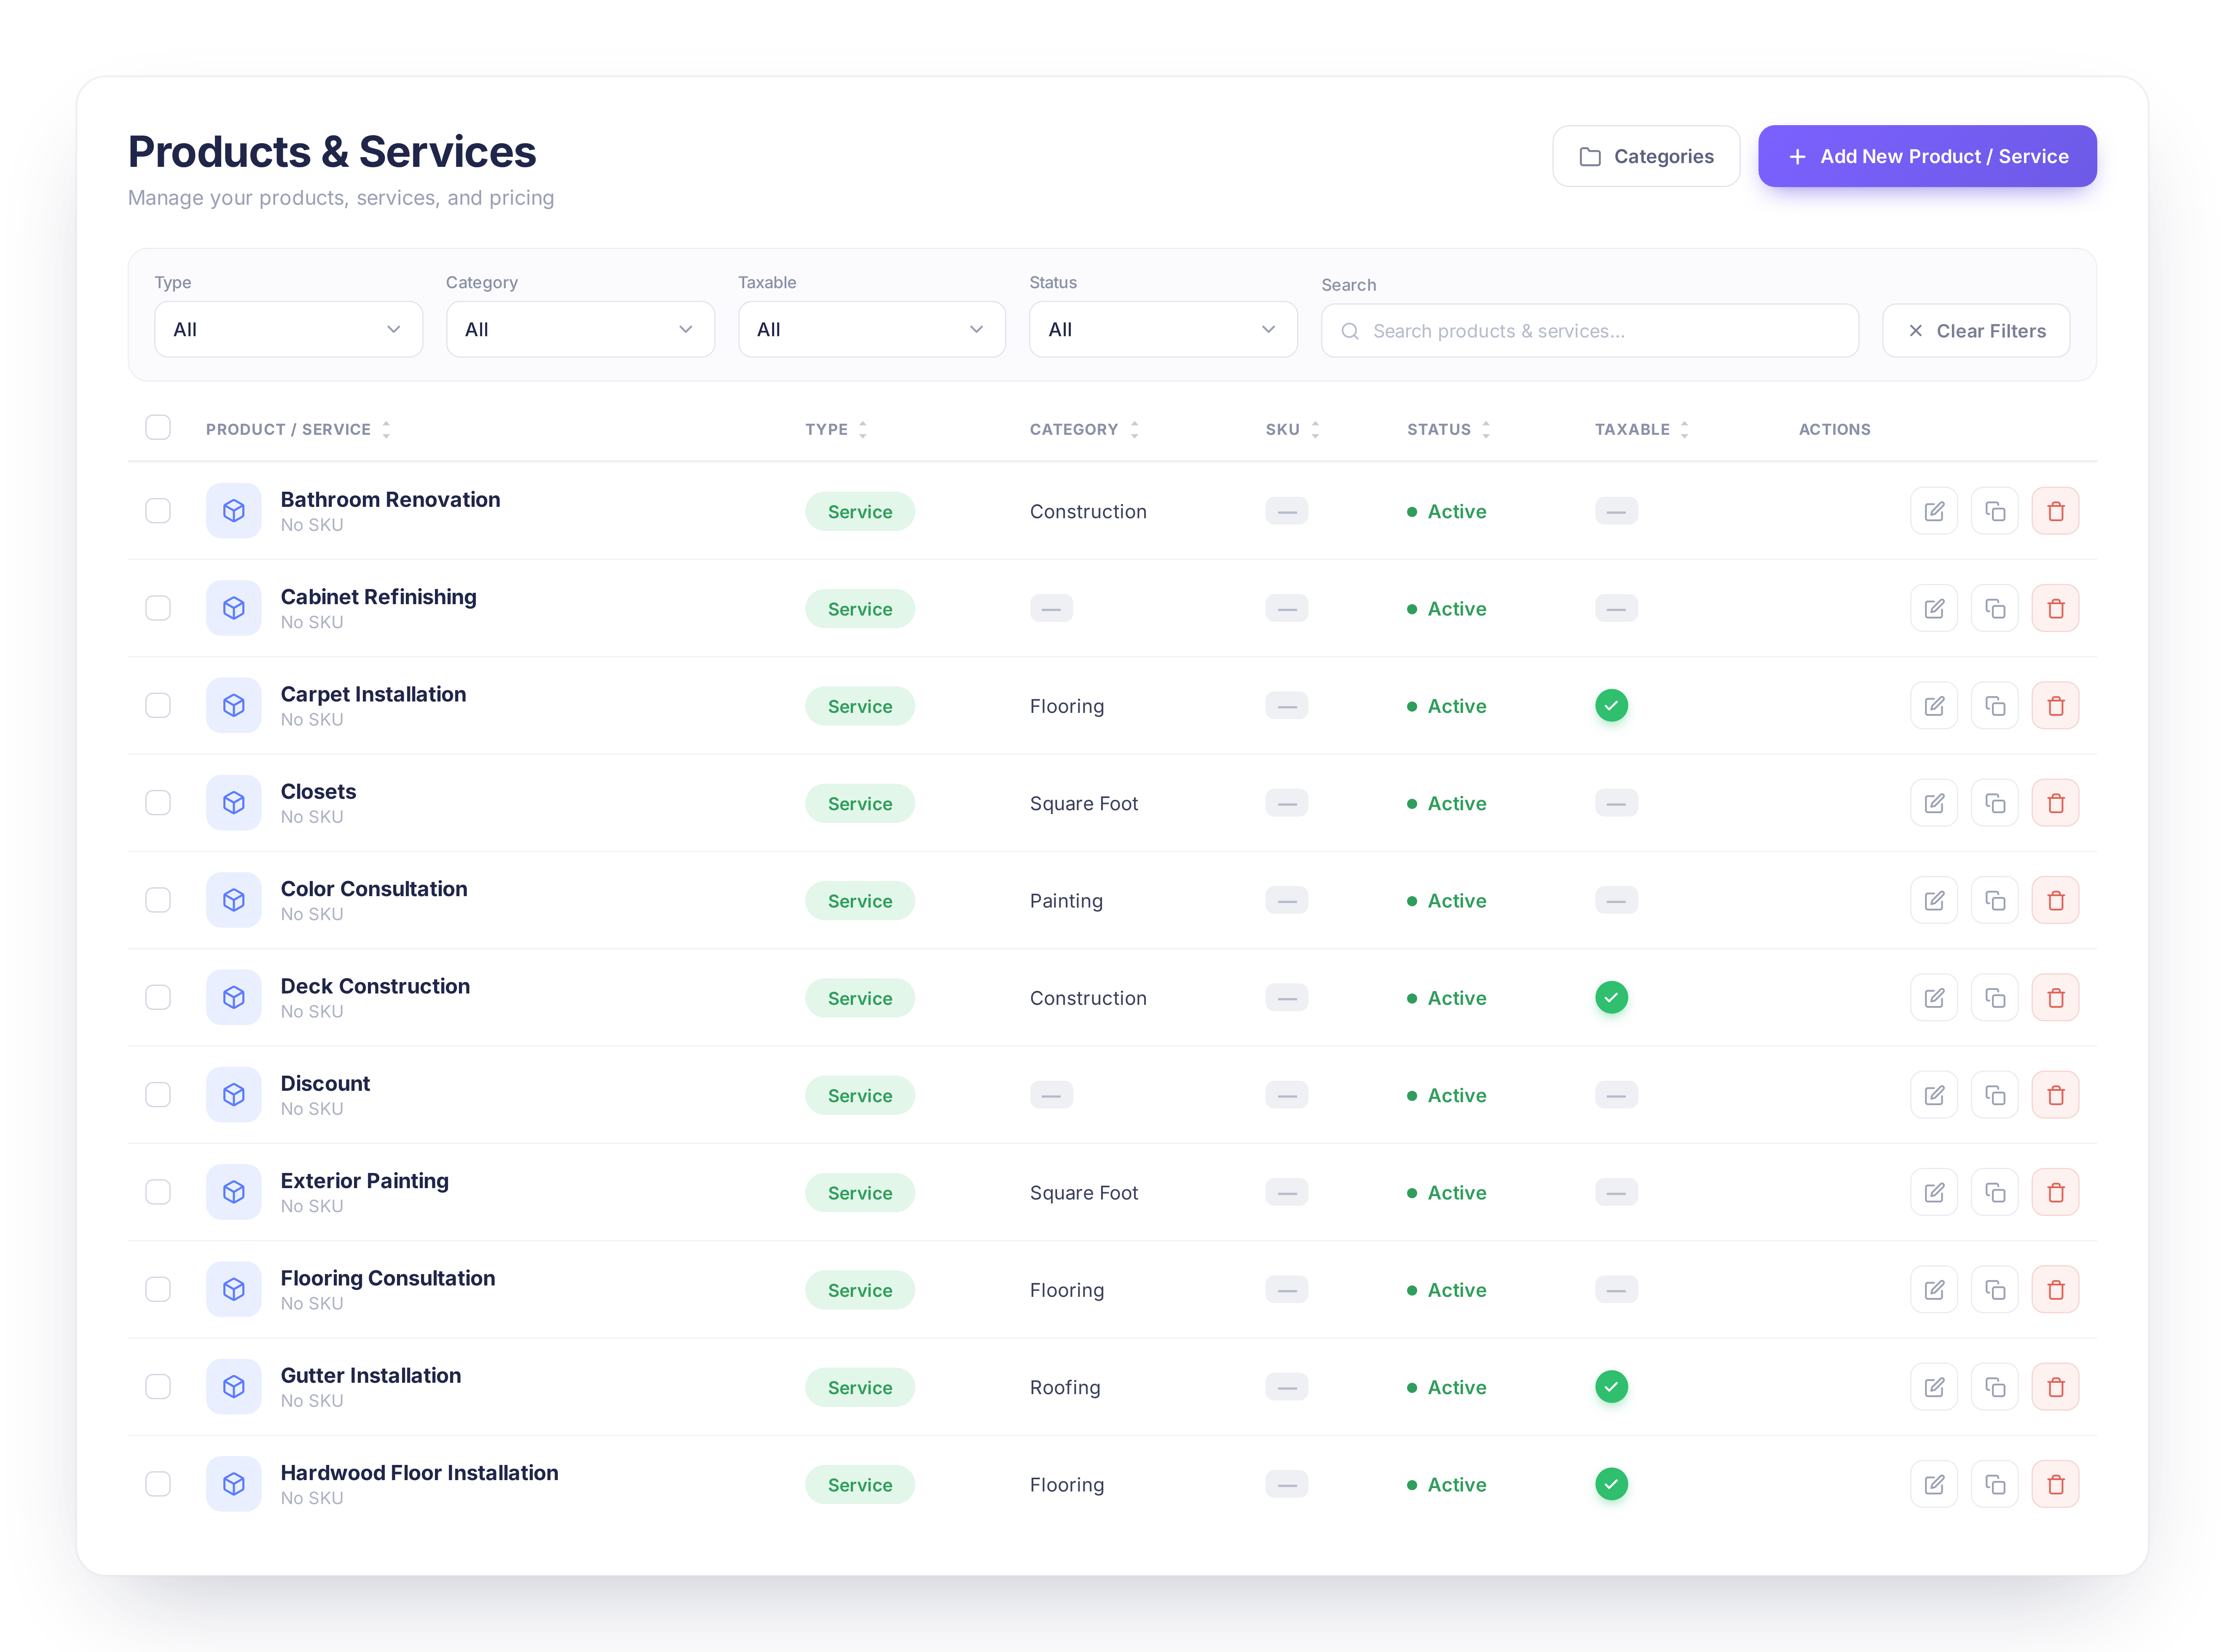Edit the Discount item
This screenshot has width=2225, height=1652.
click(x=1933, y=1095)
